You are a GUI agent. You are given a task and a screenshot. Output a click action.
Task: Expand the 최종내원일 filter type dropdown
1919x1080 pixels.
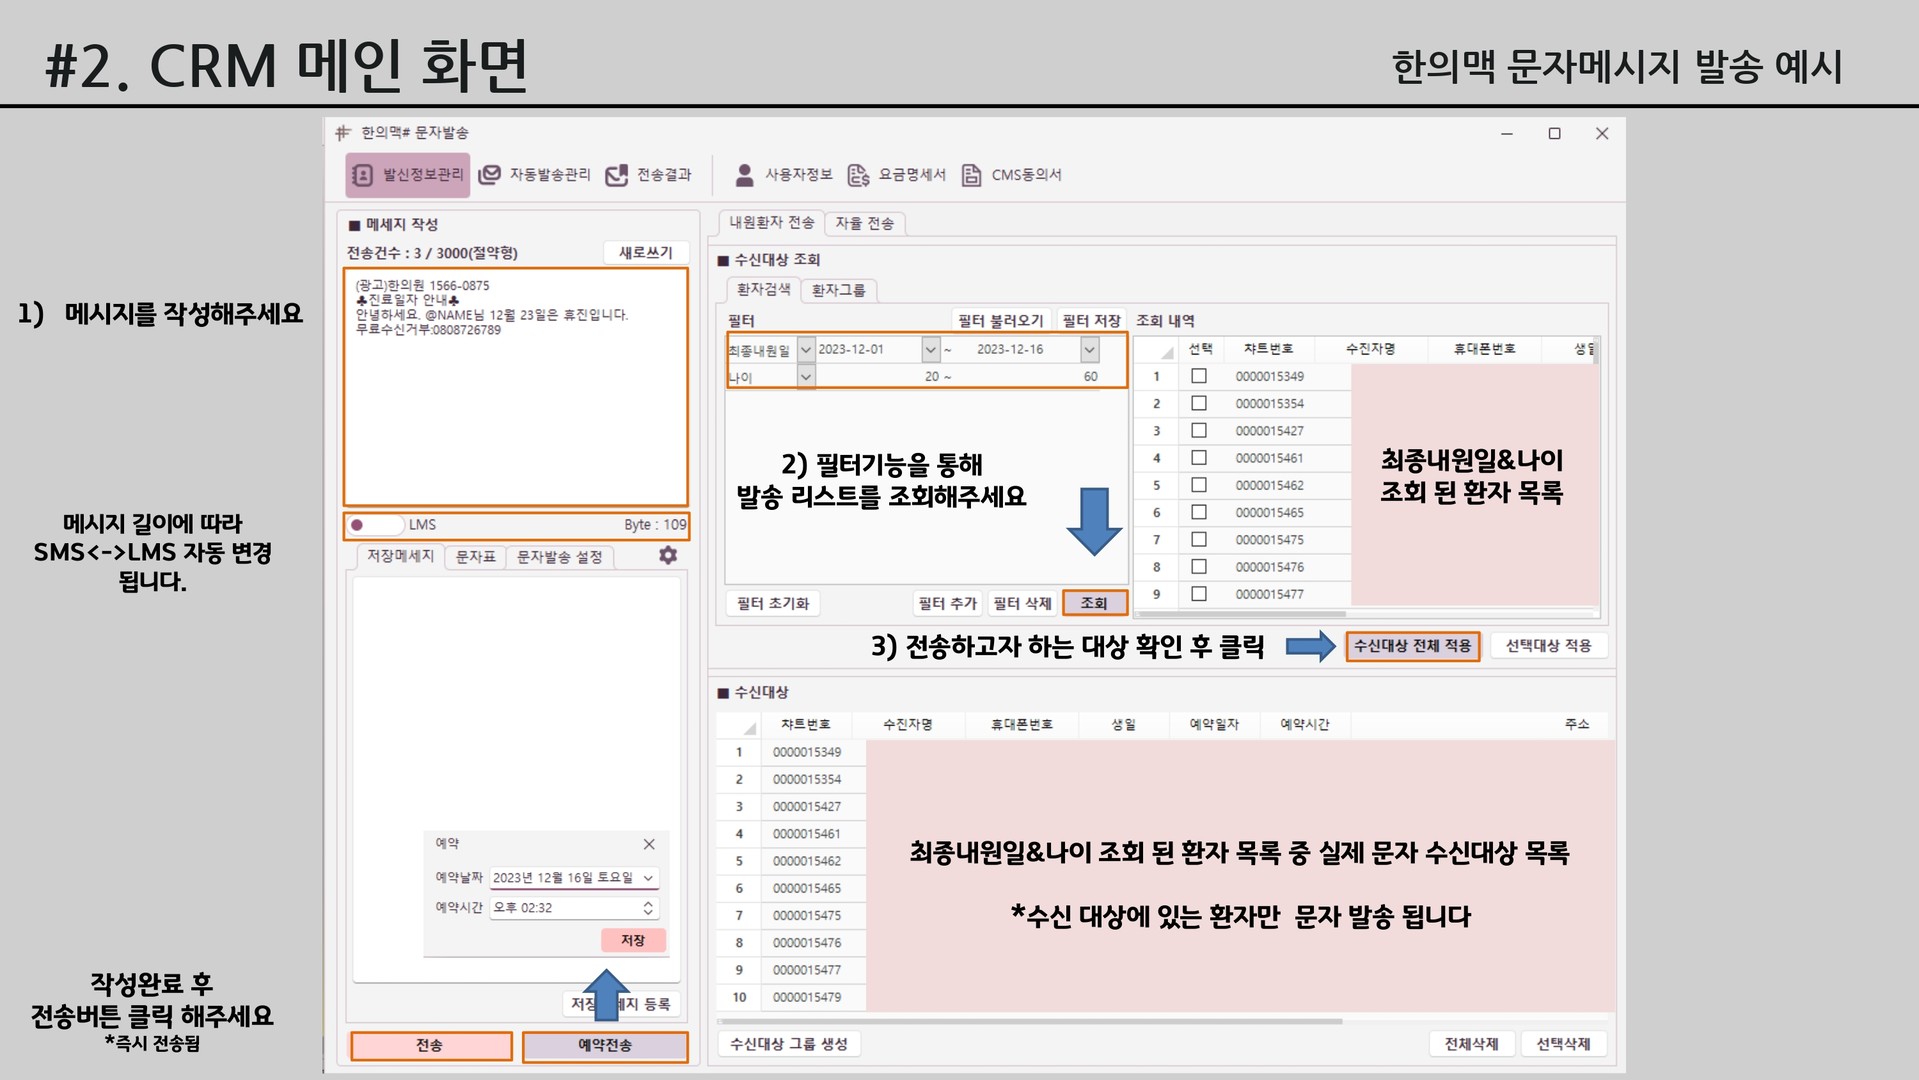pyautogui.click(x=806, y=350)
